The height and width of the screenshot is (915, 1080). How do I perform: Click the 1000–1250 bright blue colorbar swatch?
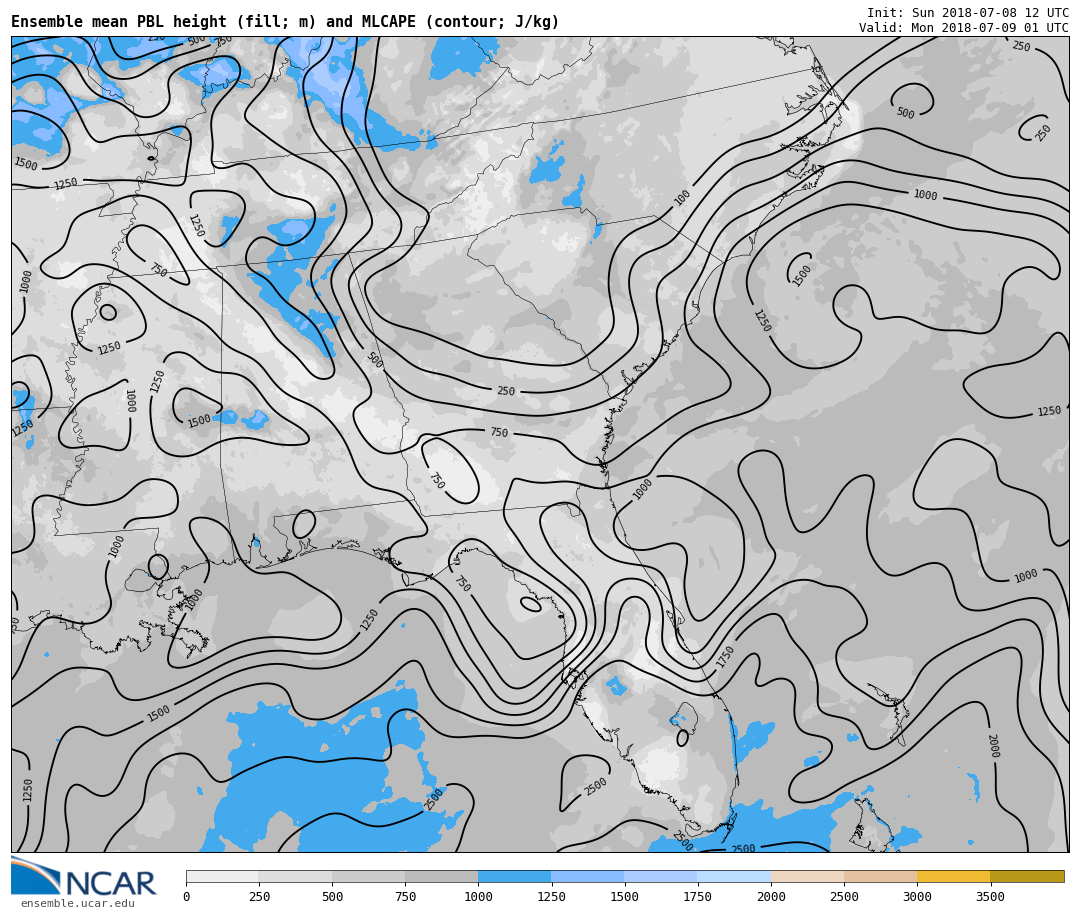514,876
